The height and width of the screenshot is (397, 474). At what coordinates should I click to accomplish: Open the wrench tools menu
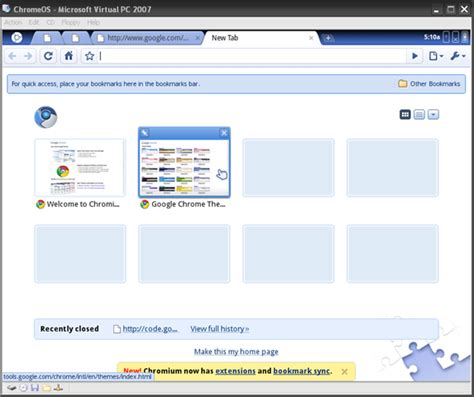(x=458, y=56)
